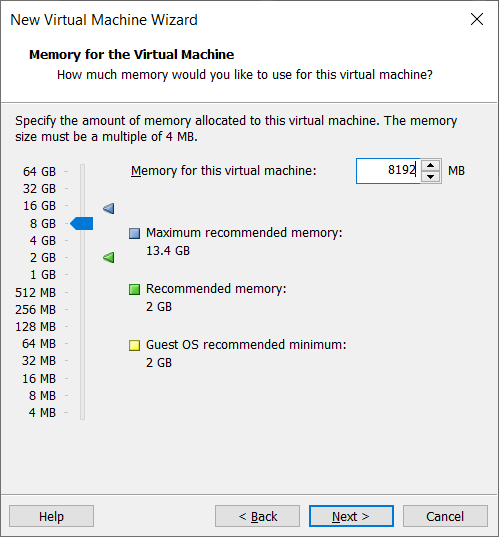Set memory slider to 4 MB mark
499x537 pixels.
[83, 412]
